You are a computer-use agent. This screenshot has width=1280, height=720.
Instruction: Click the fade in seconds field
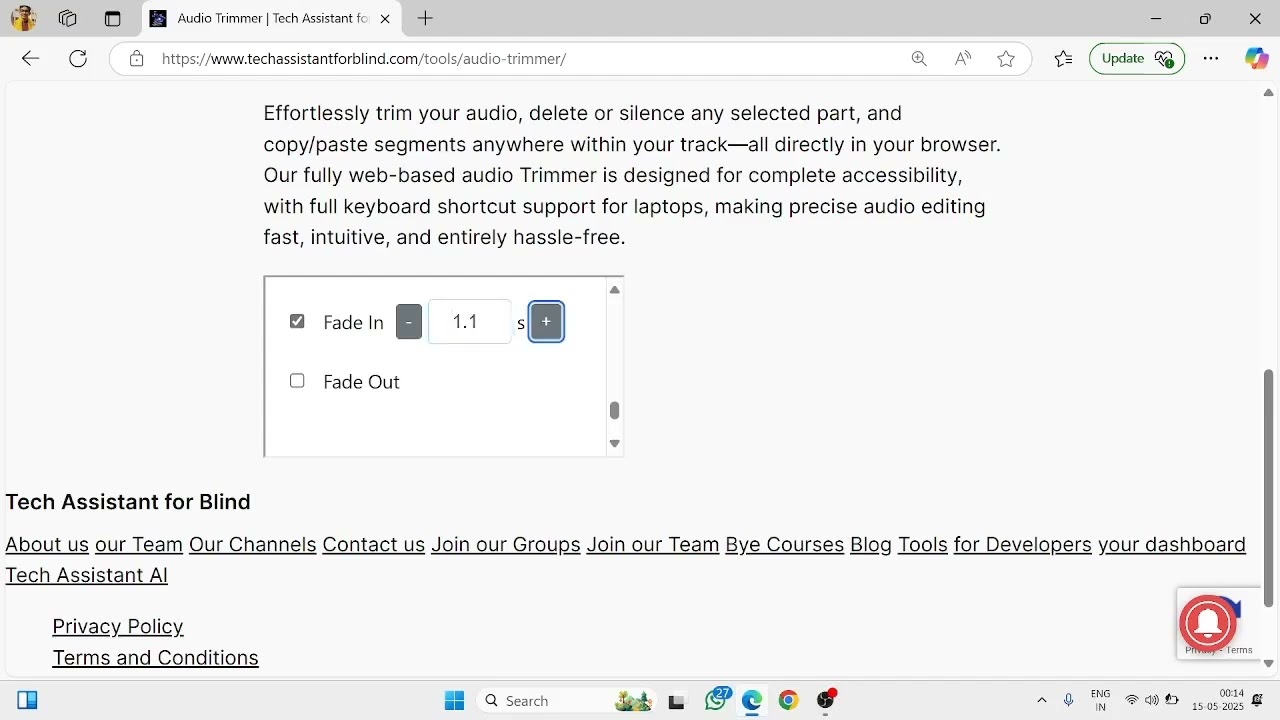tap(470, 322)
